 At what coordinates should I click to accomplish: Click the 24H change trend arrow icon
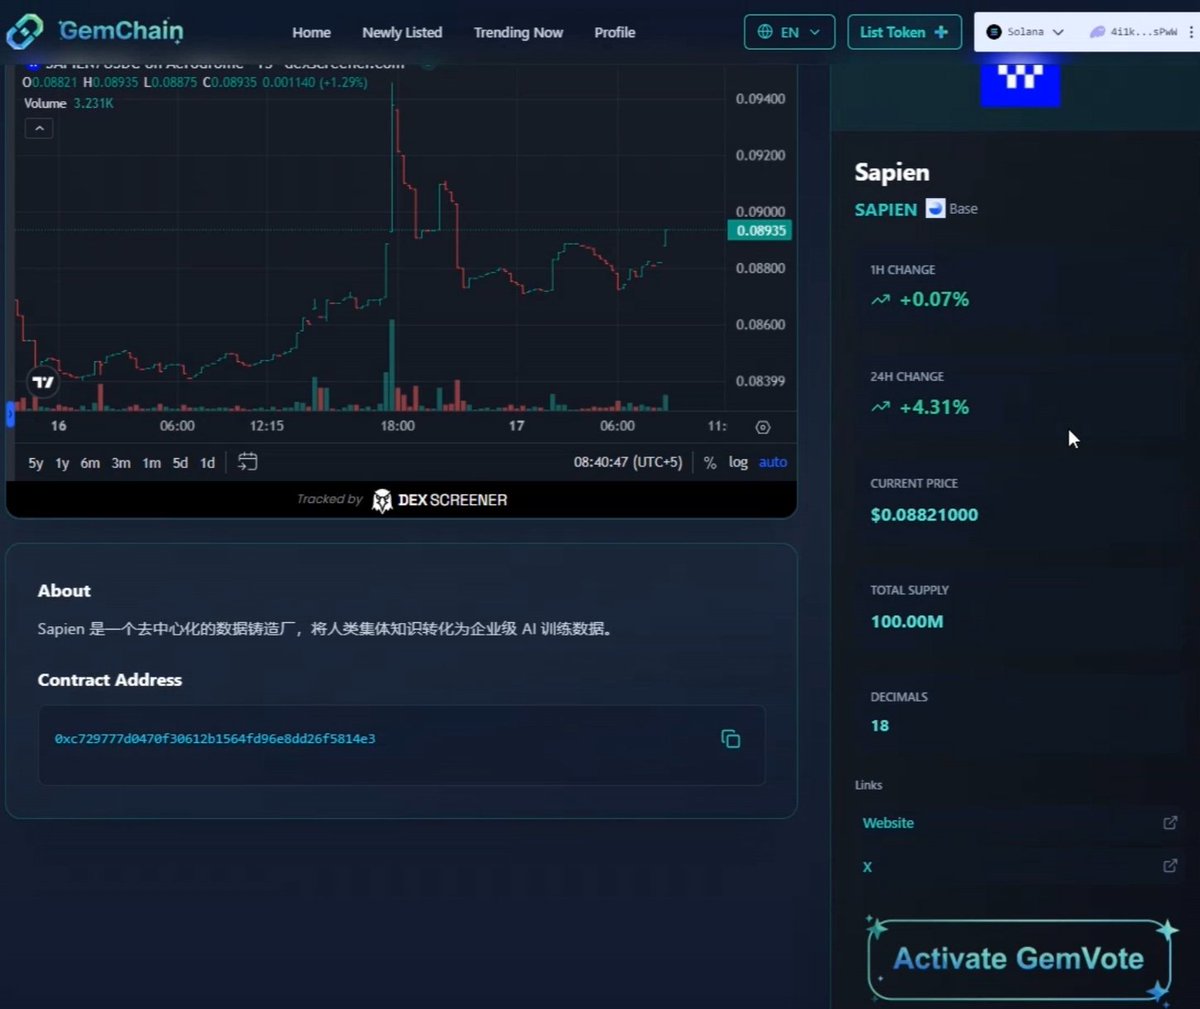pos(880,407)
